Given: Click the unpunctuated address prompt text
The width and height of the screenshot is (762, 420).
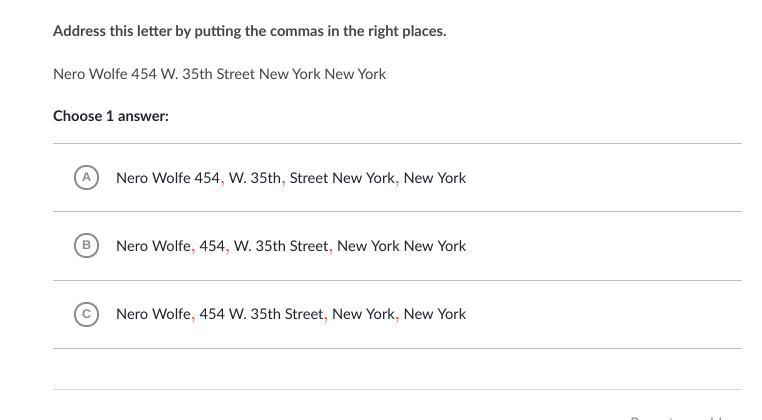Looking at the screenshot, I should 219,74.
